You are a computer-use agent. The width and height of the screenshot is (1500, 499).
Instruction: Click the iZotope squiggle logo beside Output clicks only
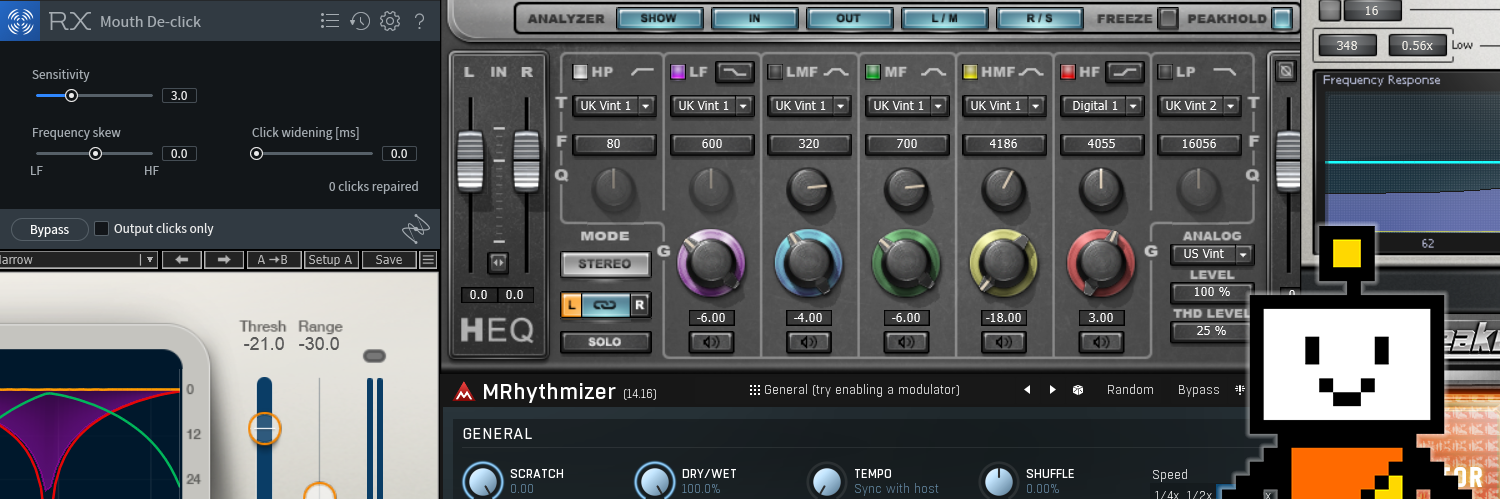point(415,229)
